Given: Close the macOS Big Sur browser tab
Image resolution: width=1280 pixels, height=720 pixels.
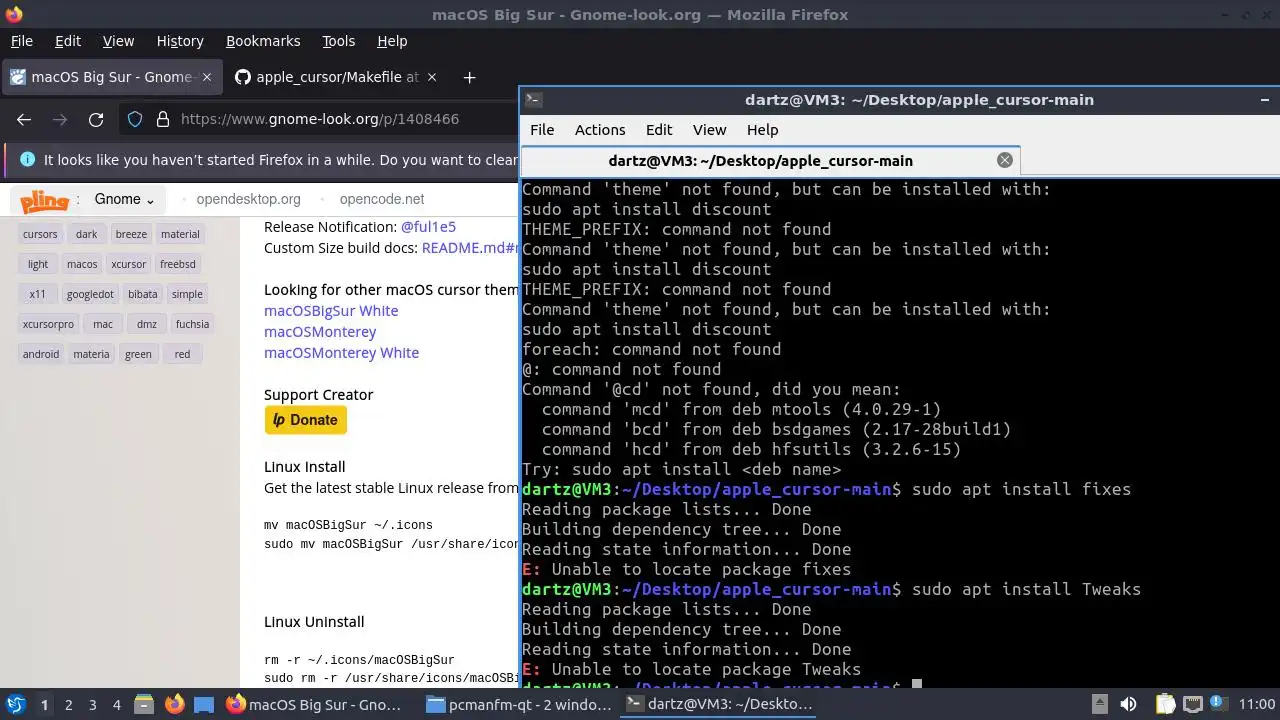Looking at the screenshot, I should [207, 77].
